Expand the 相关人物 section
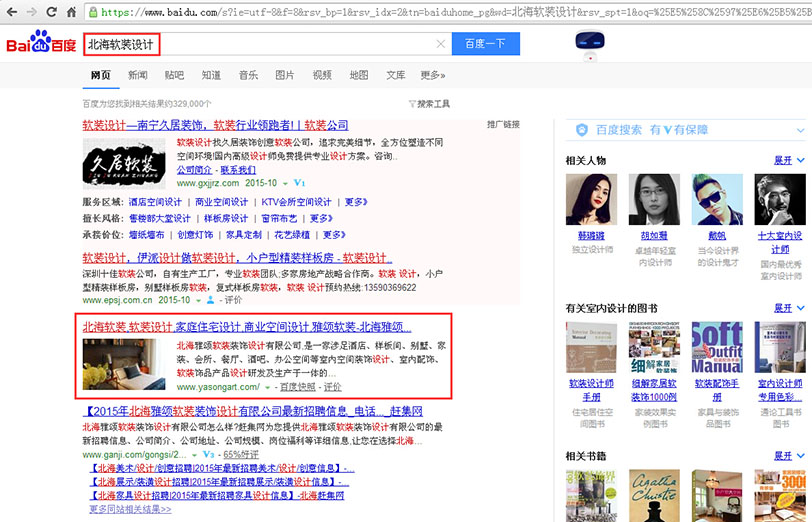Image resolution: width=812 pixels, height=522 pixels. click(789, 161)
